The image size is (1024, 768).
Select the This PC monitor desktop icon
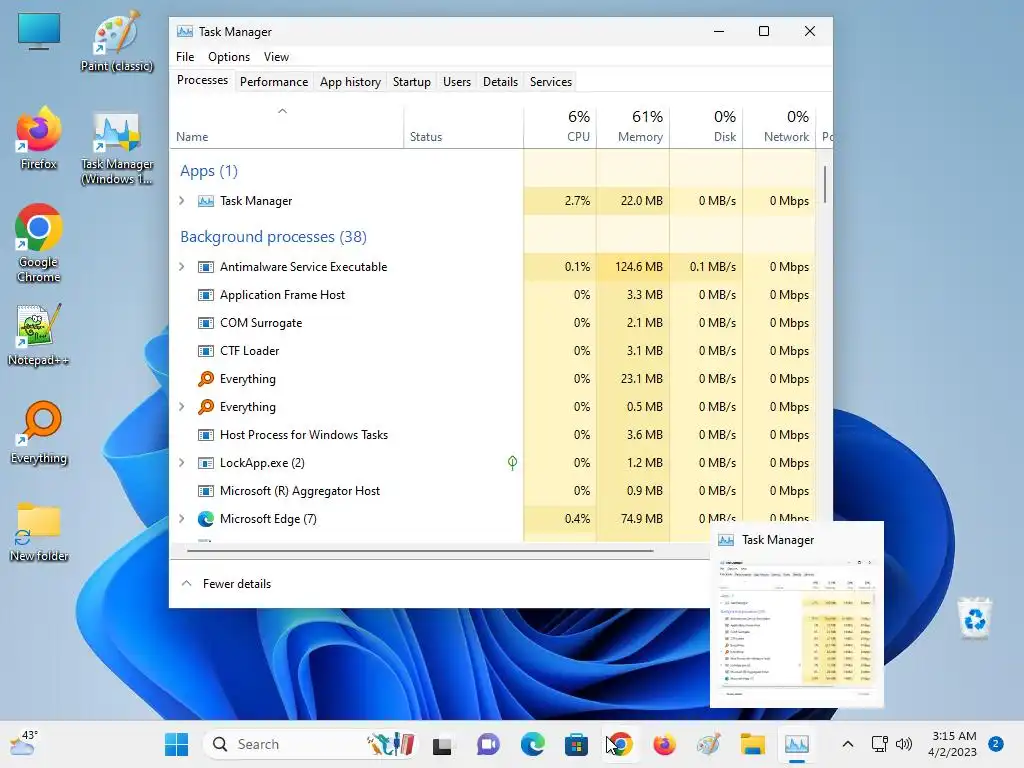coord(39,31)
